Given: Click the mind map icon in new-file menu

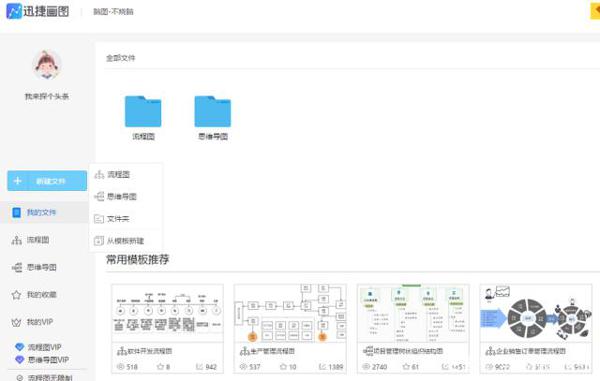Looking at the screenshot, I should 99,197.
